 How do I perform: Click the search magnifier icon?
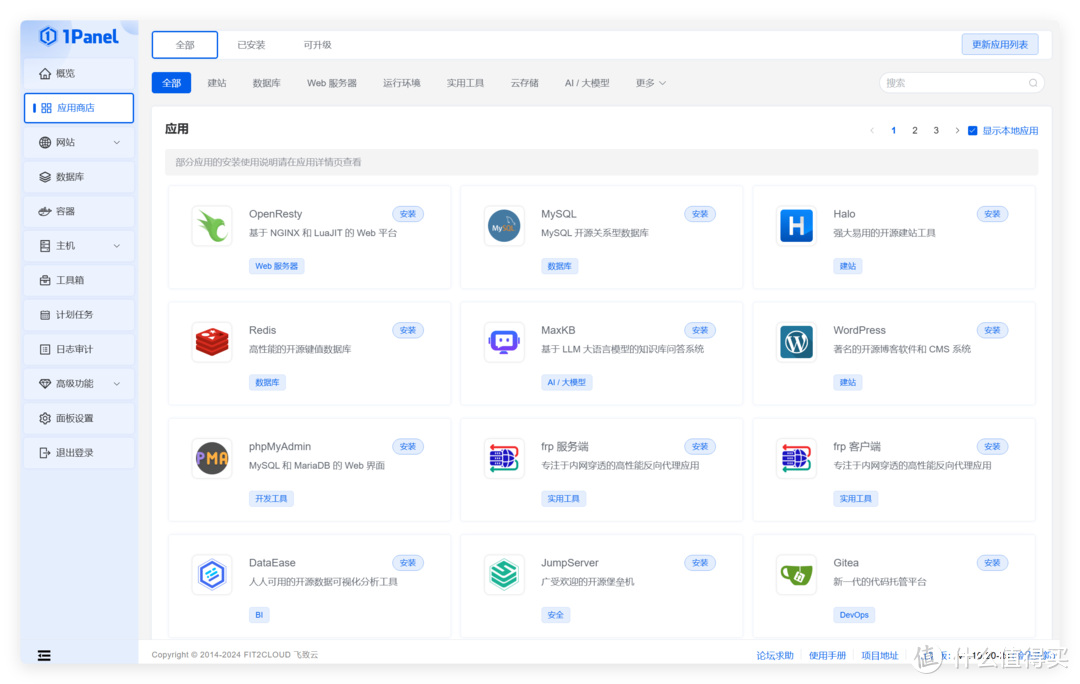(1032, 83)
